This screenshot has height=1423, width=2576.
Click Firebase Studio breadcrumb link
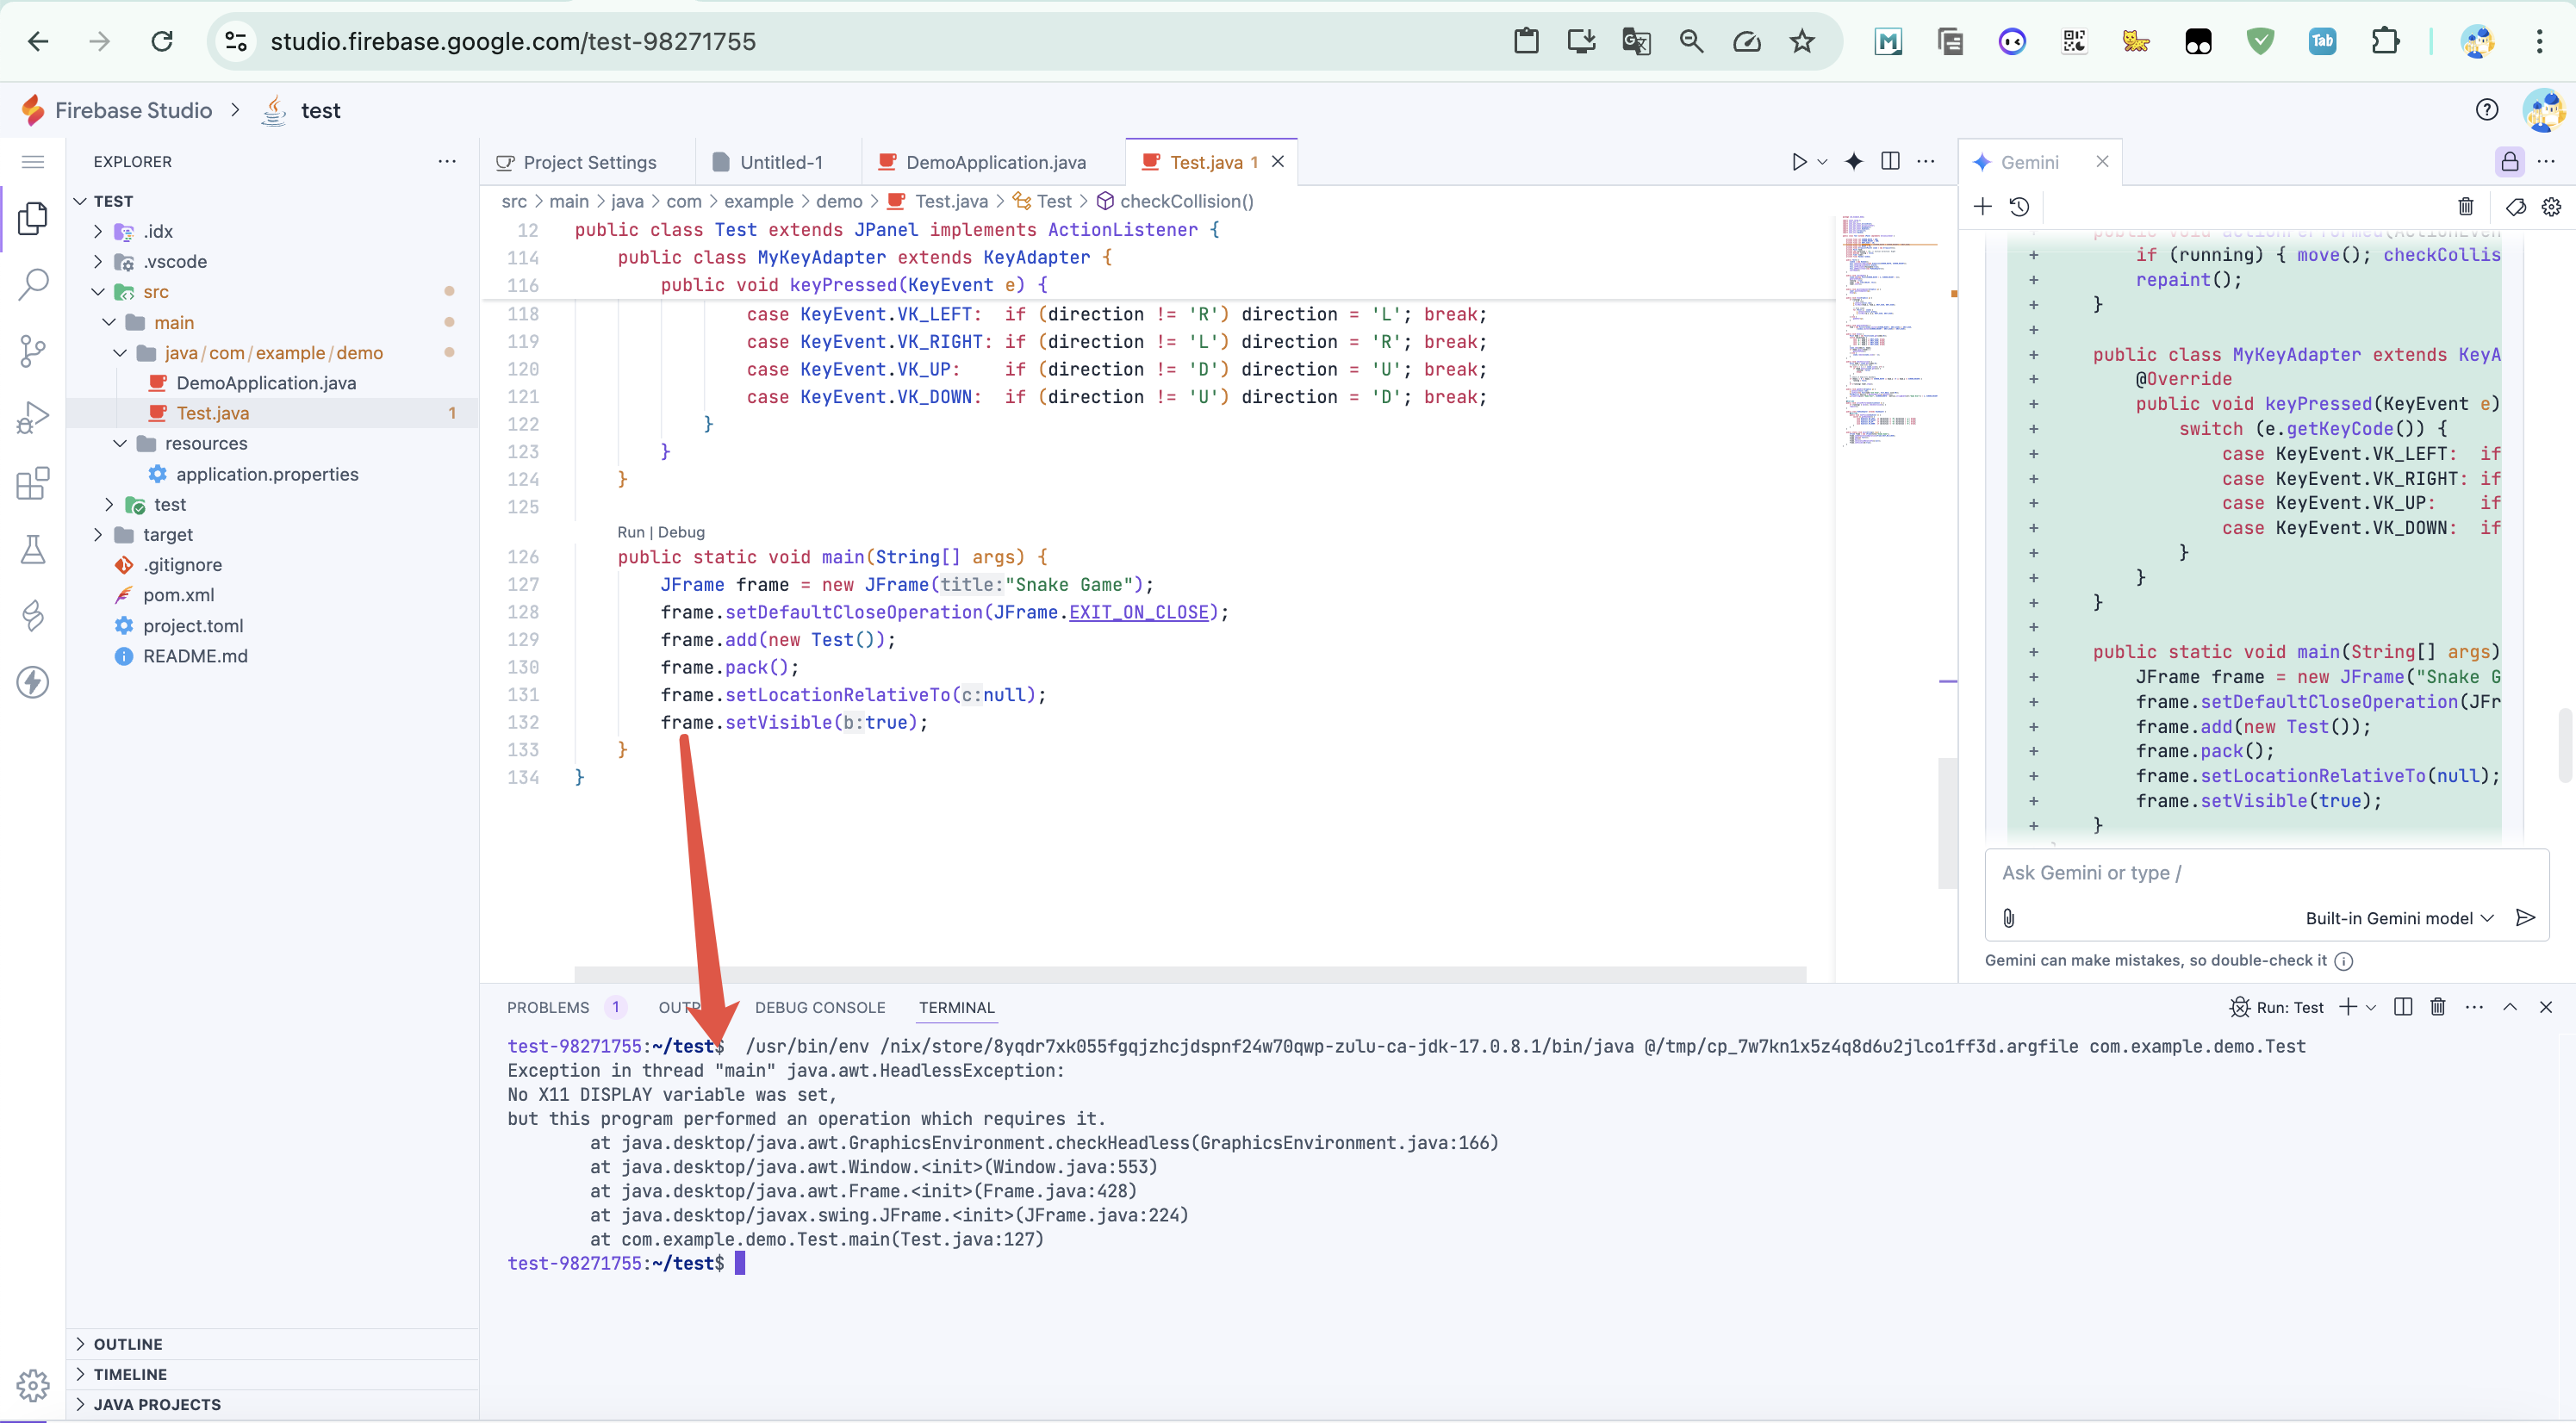(x=133, y=110)
